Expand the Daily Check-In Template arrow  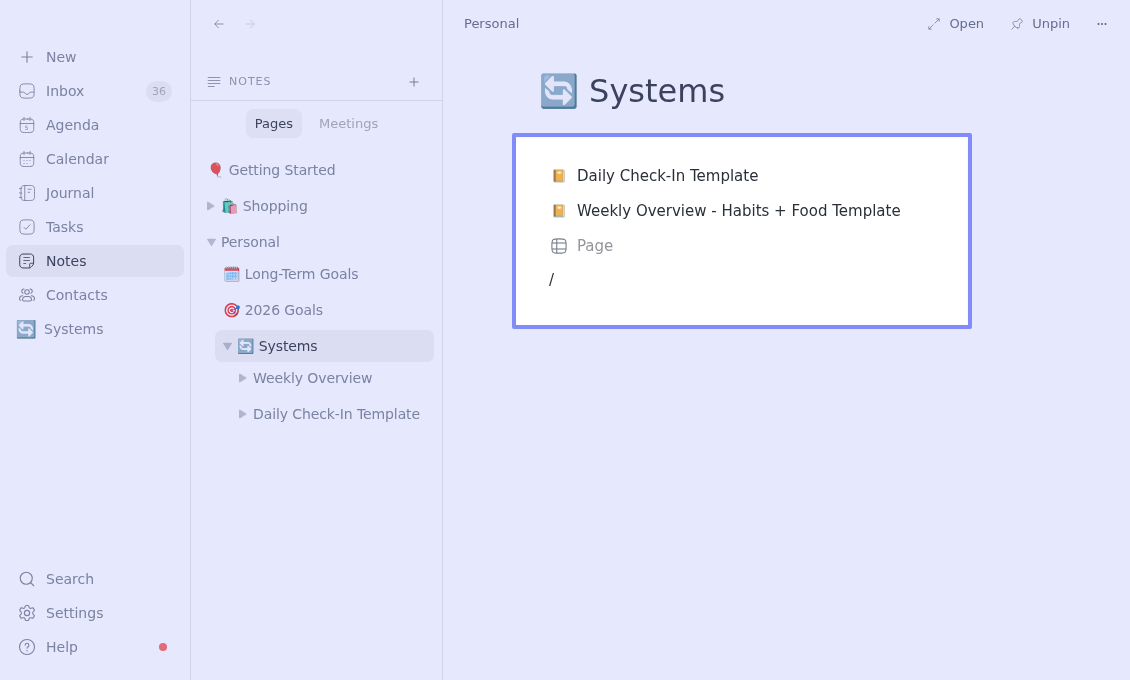point(243,414)
